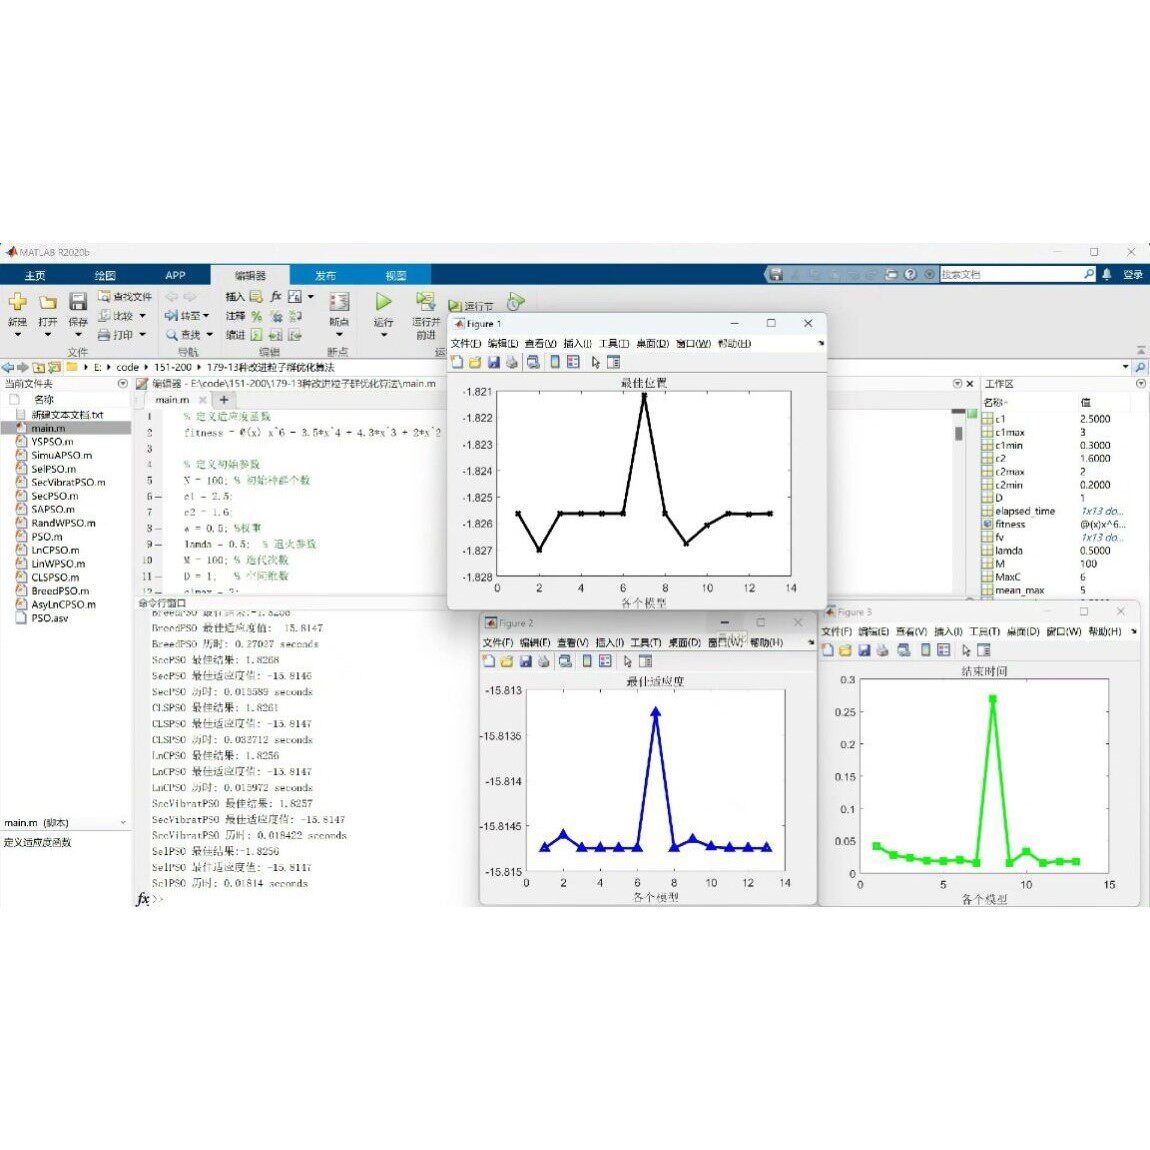This screenshot has width=1150, height=1150.
Task: Click the 'code' folder in the address path
Action: (x=128, y=367)
